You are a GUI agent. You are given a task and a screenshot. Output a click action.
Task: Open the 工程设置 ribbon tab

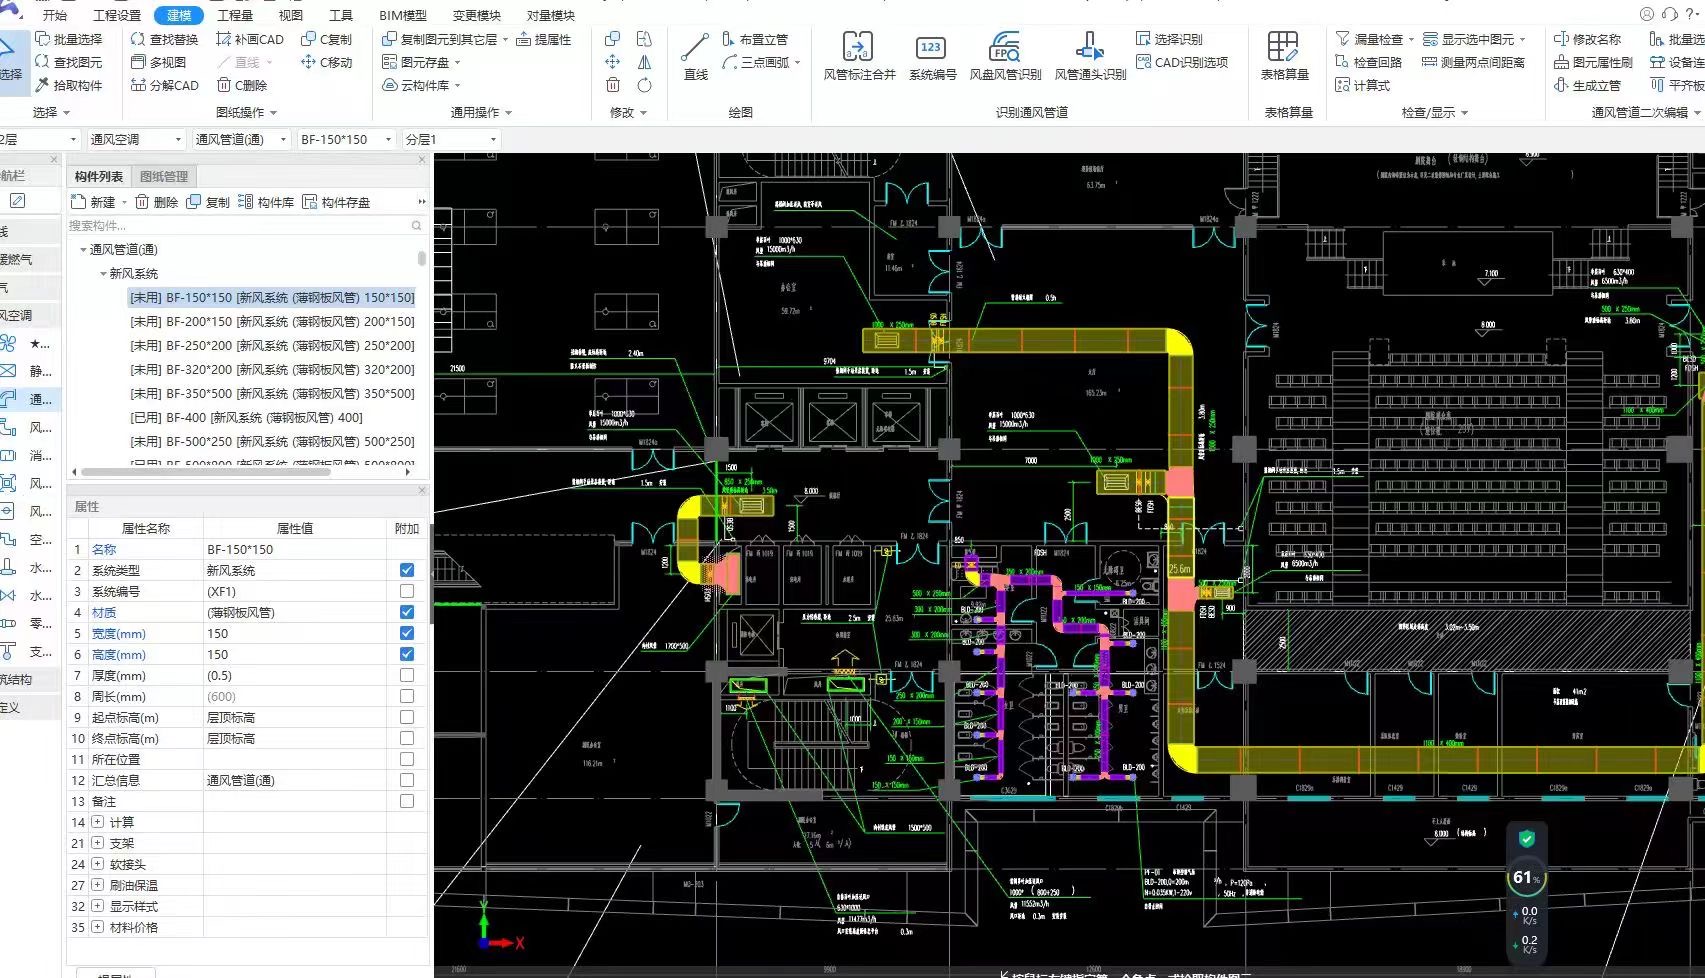(117, 15)
